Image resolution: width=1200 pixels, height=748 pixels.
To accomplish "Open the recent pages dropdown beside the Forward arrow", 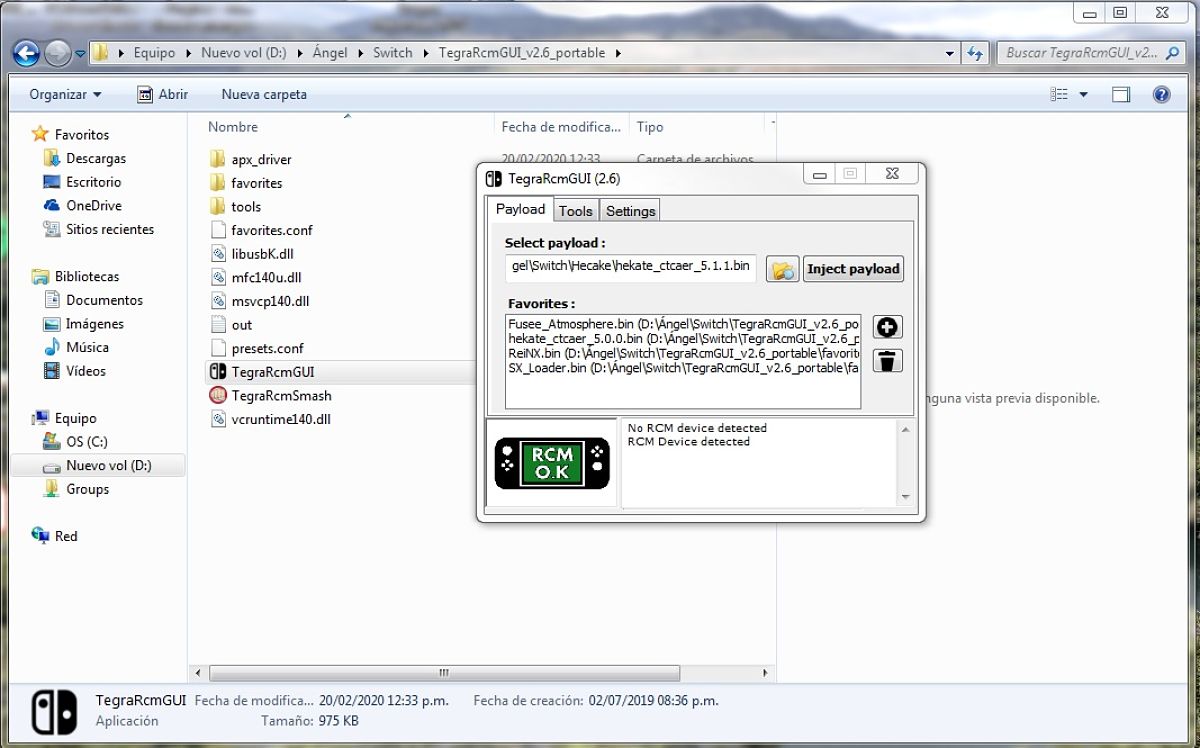I will point(80,53).
